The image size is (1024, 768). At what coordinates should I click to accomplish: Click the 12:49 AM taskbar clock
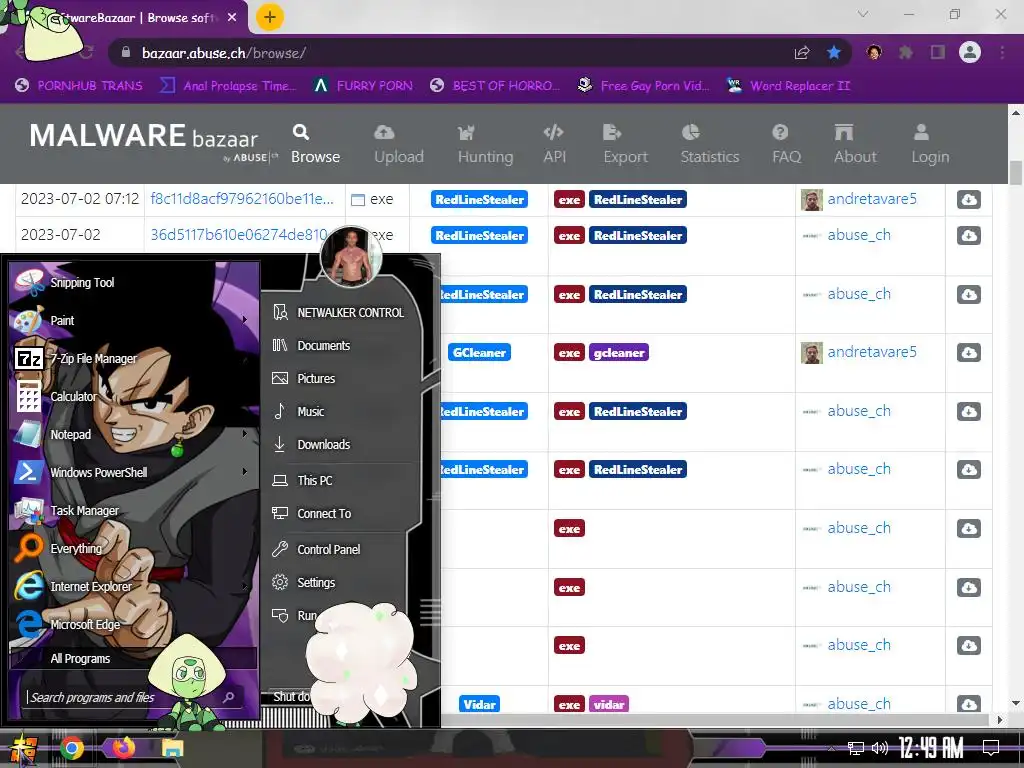coord(931,748)
